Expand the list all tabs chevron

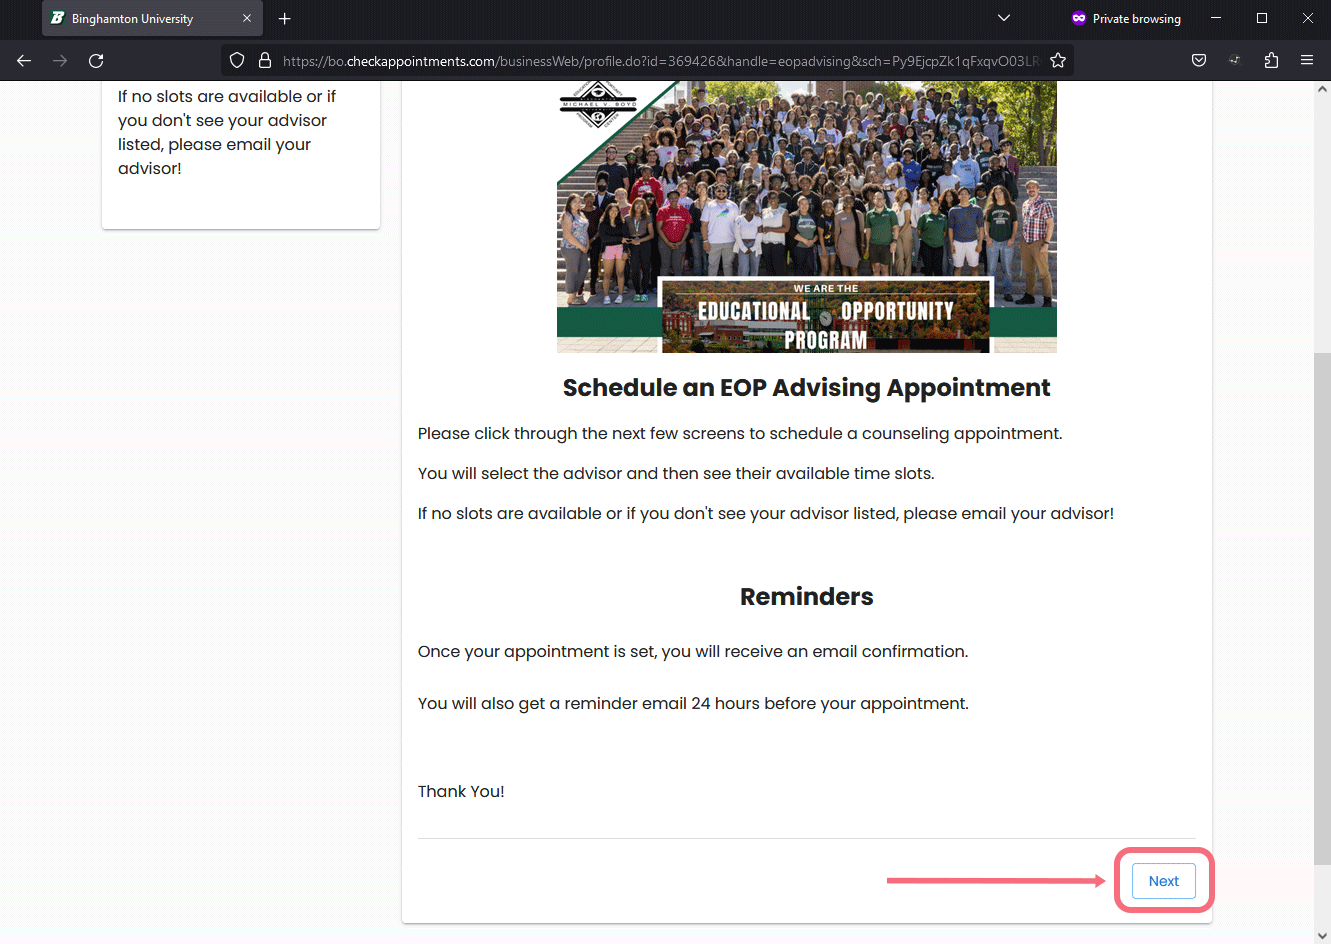pos(1004,19)
